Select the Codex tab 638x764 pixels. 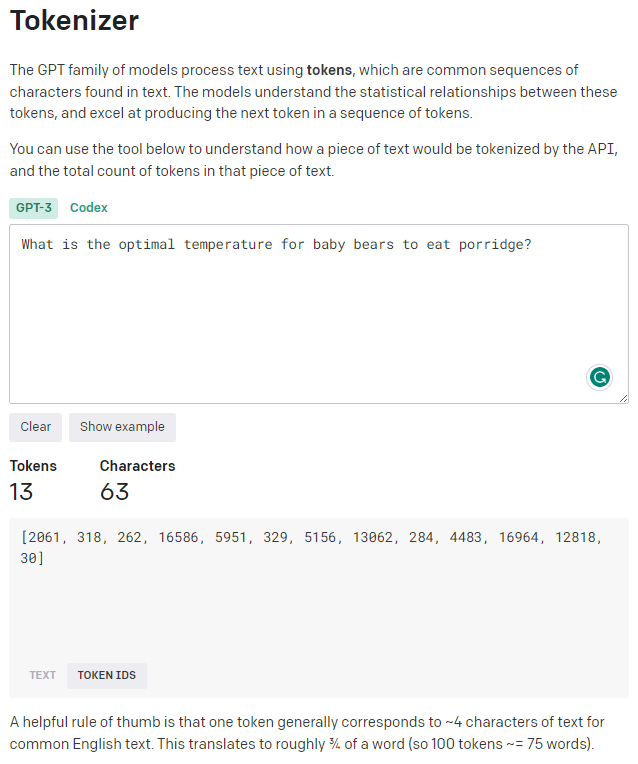click(x=89, y=208)
